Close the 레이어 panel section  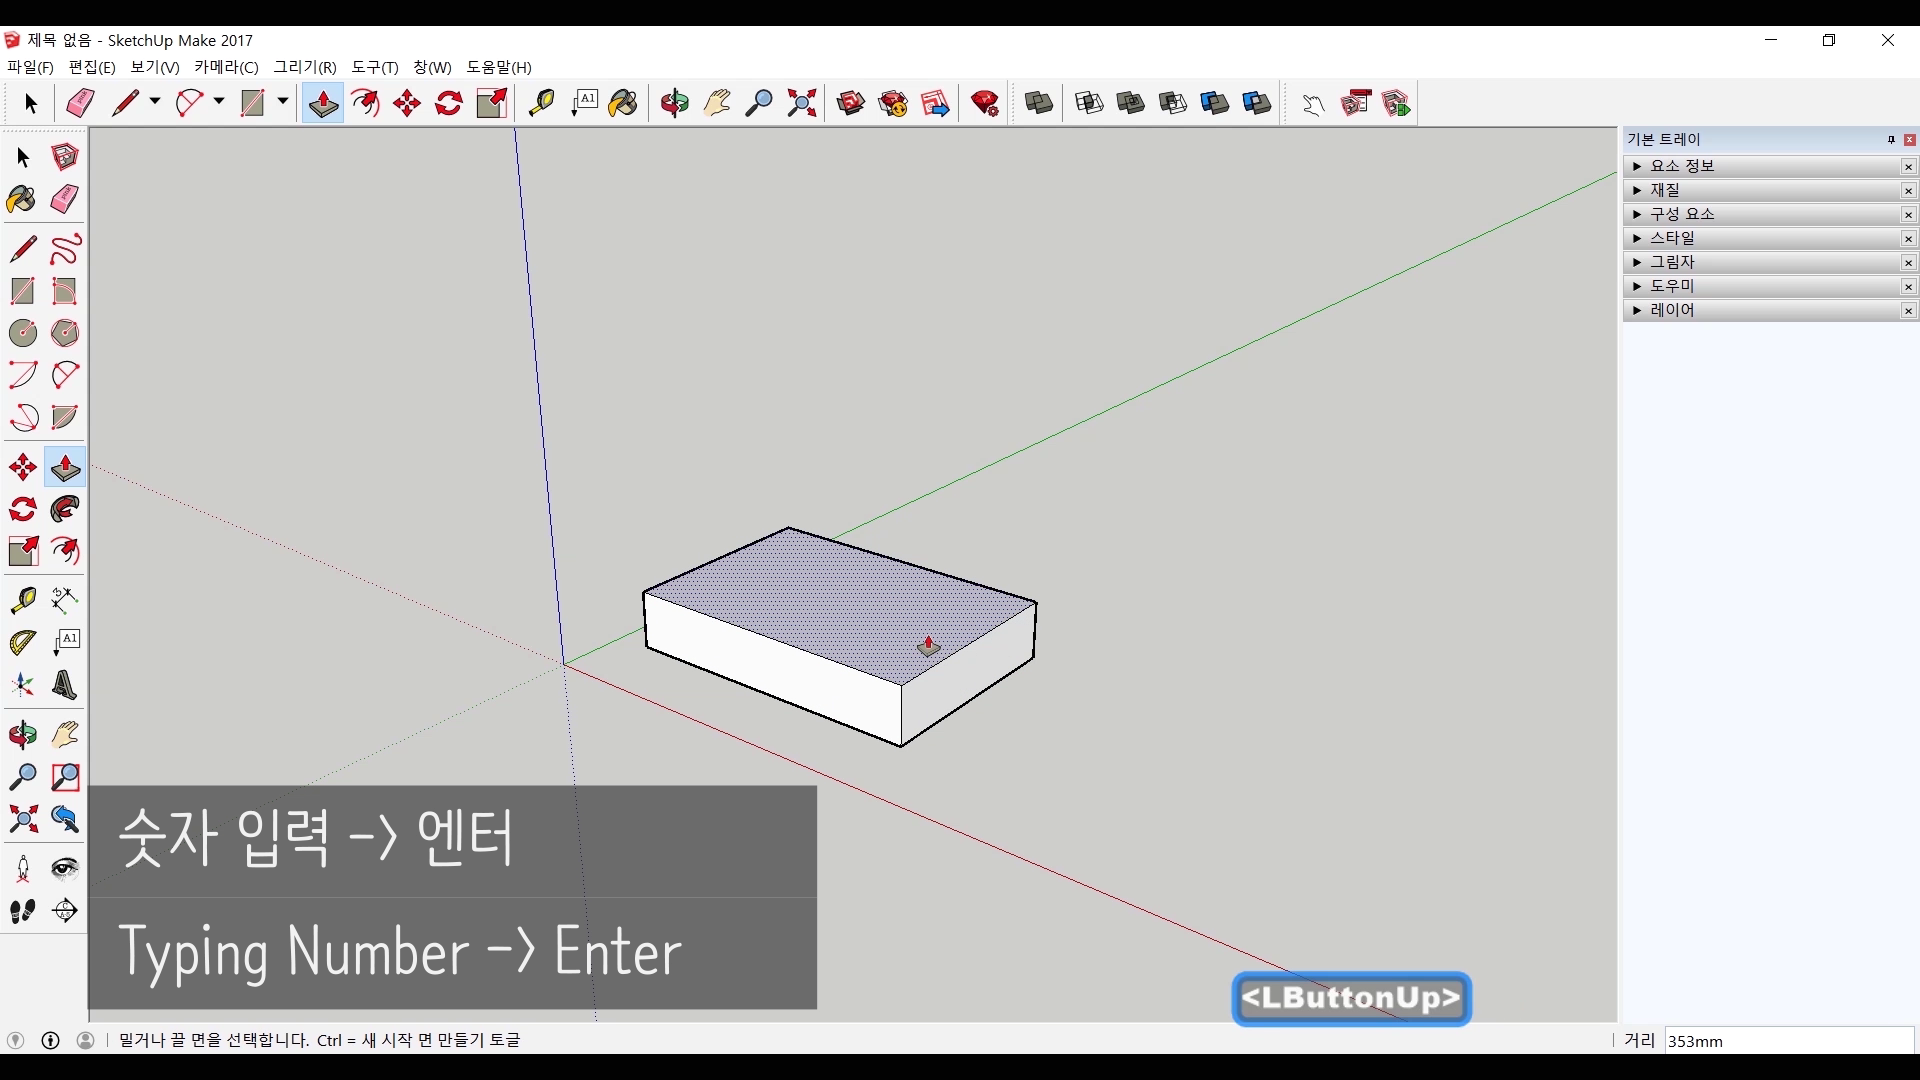point(1908,311)
